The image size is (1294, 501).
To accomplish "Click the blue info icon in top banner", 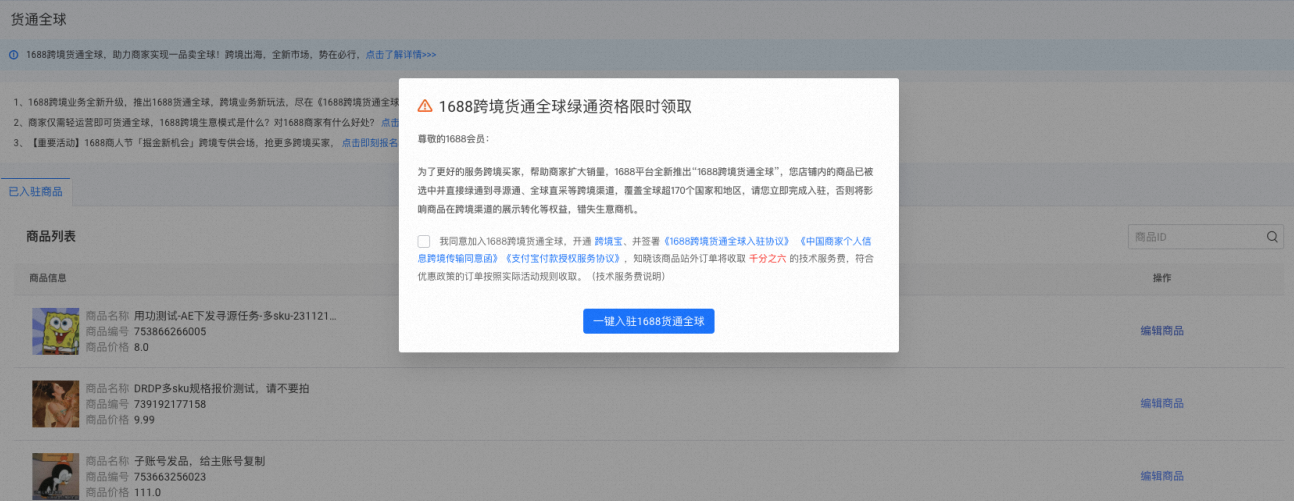I will (x=14, y=54).
